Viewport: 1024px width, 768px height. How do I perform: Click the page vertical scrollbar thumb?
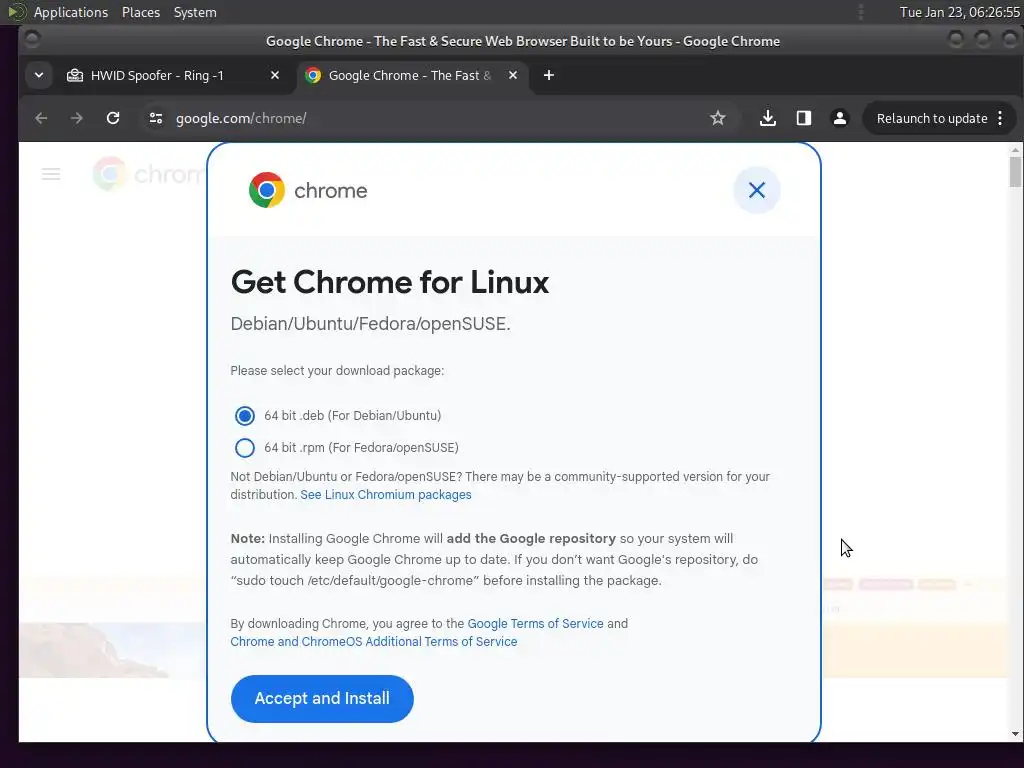click(1015, 171)
